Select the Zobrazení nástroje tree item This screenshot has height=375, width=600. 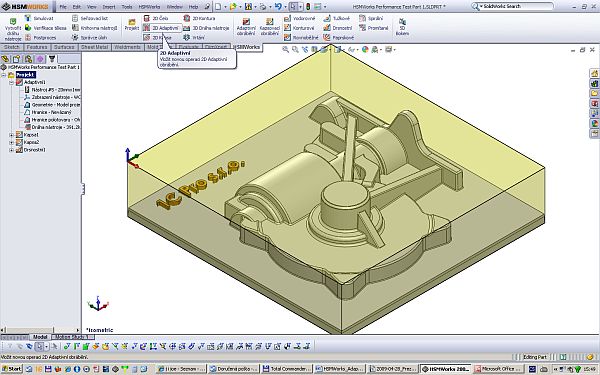pyautogui.click(x=52, y=97)
